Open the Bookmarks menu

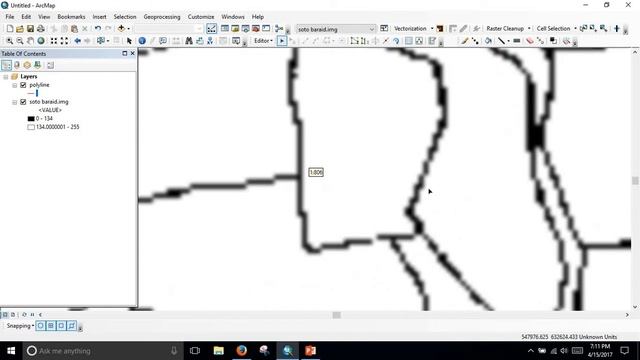click(x=71, y=17)
